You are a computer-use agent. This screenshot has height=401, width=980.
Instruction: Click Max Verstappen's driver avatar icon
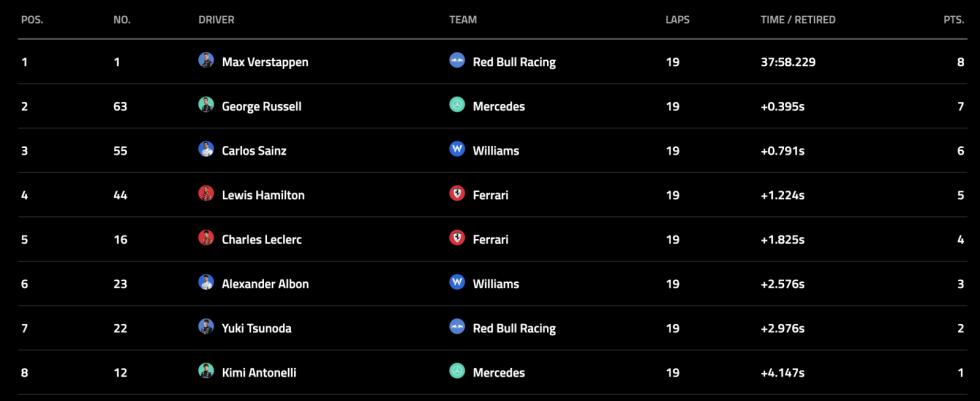pos(207,61)
